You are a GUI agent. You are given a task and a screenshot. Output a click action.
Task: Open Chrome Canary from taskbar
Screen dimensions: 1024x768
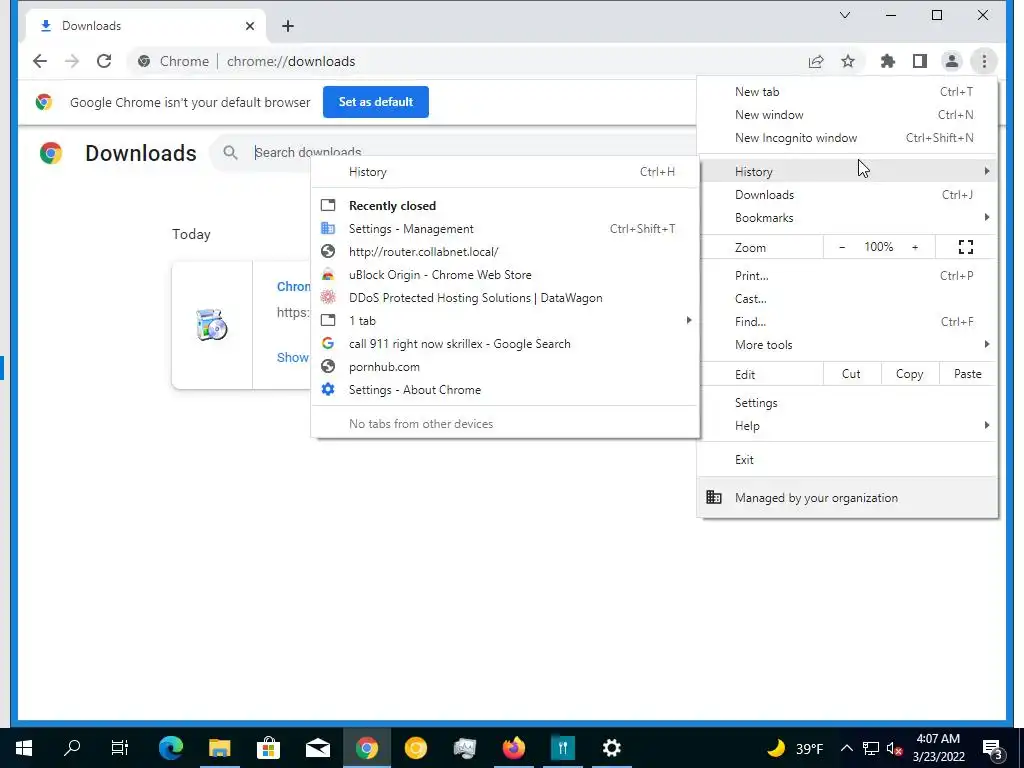416,748
